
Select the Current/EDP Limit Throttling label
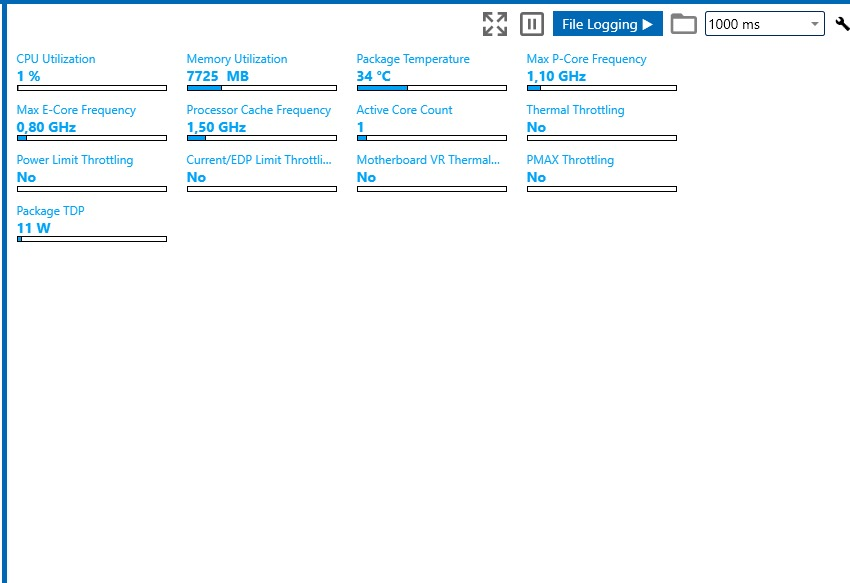pos(259,160)
